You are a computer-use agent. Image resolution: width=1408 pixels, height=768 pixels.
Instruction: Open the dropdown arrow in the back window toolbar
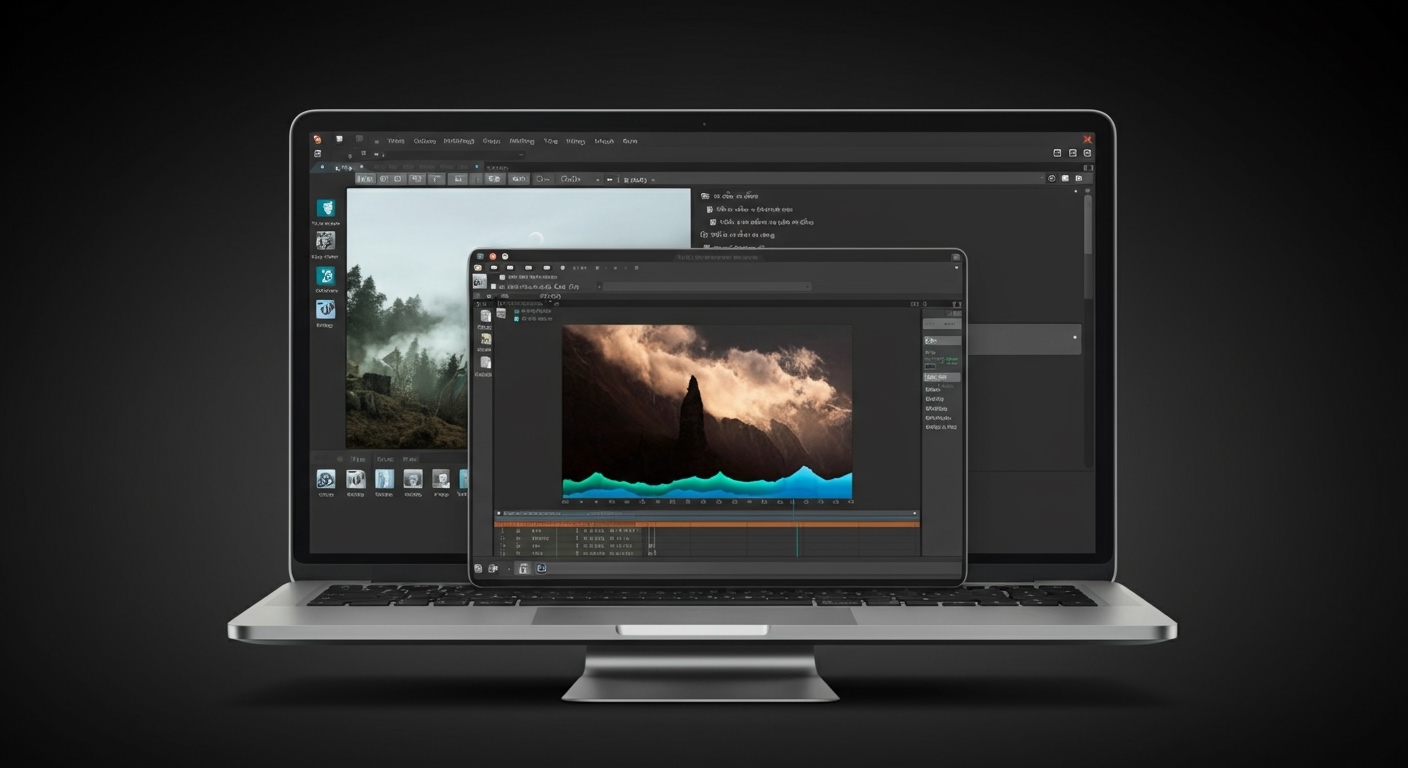[x=598, y=179]
